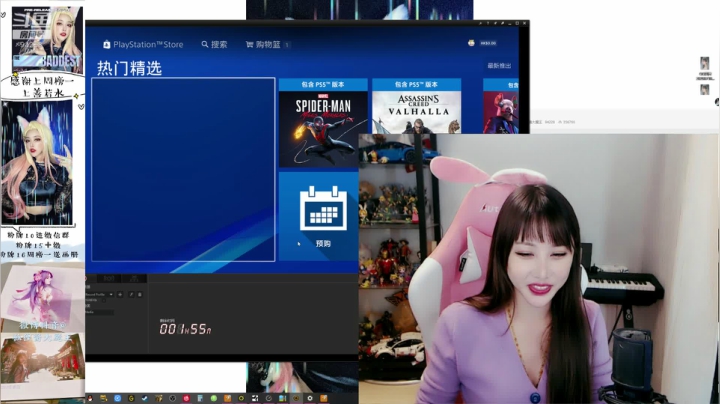Click the trash delete profile button

tap(140, 294)
